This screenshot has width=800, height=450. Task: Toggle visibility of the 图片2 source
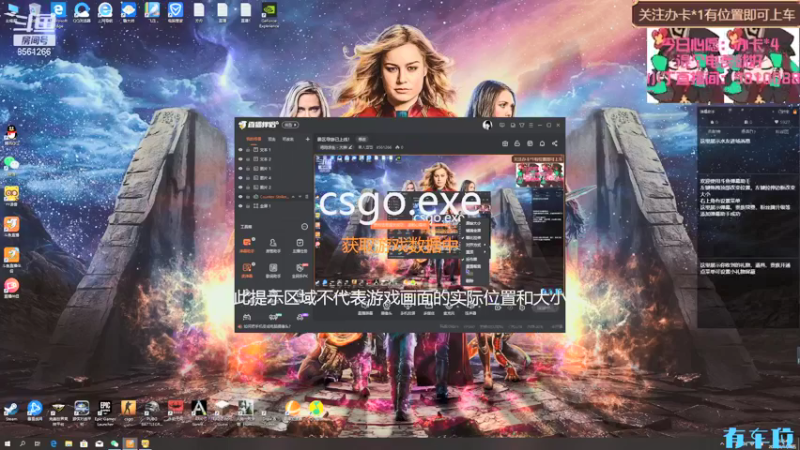pos(240,187)
